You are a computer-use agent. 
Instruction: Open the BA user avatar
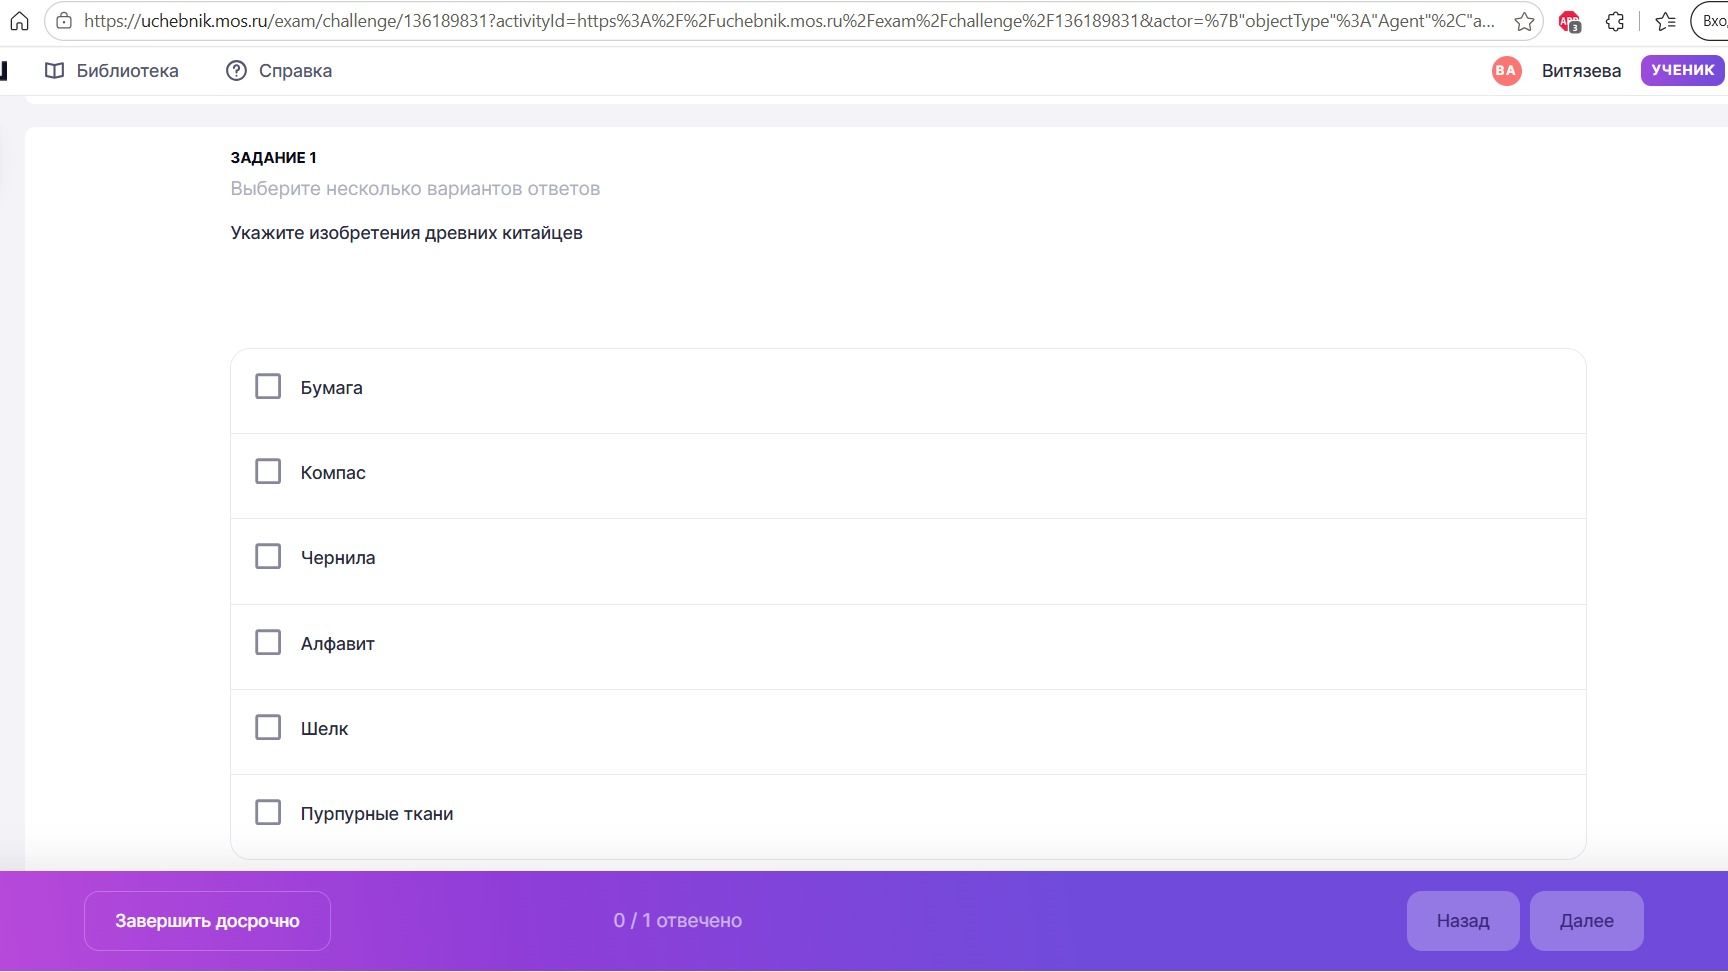pyautogui.click(x=1506, y=70)
